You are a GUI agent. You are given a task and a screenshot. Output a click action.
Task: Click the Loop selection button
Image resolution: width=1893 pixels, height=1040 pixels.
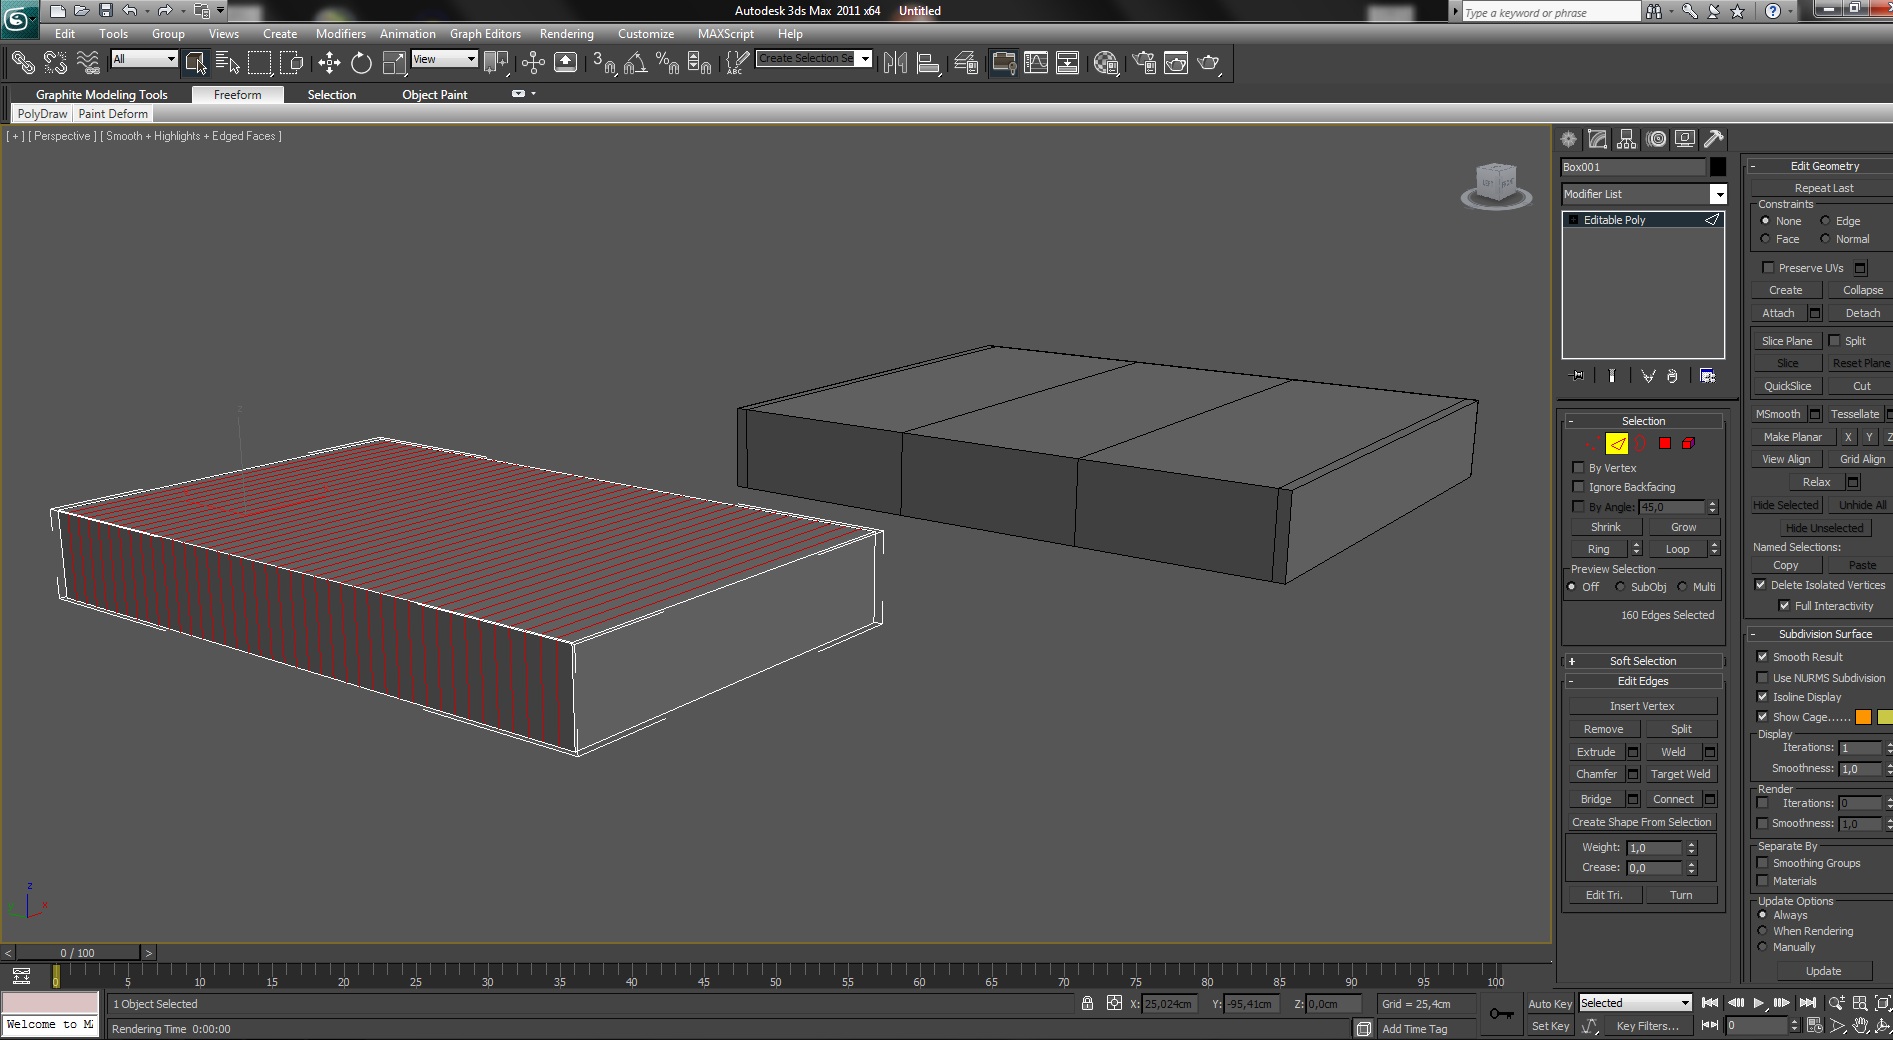1677,549
